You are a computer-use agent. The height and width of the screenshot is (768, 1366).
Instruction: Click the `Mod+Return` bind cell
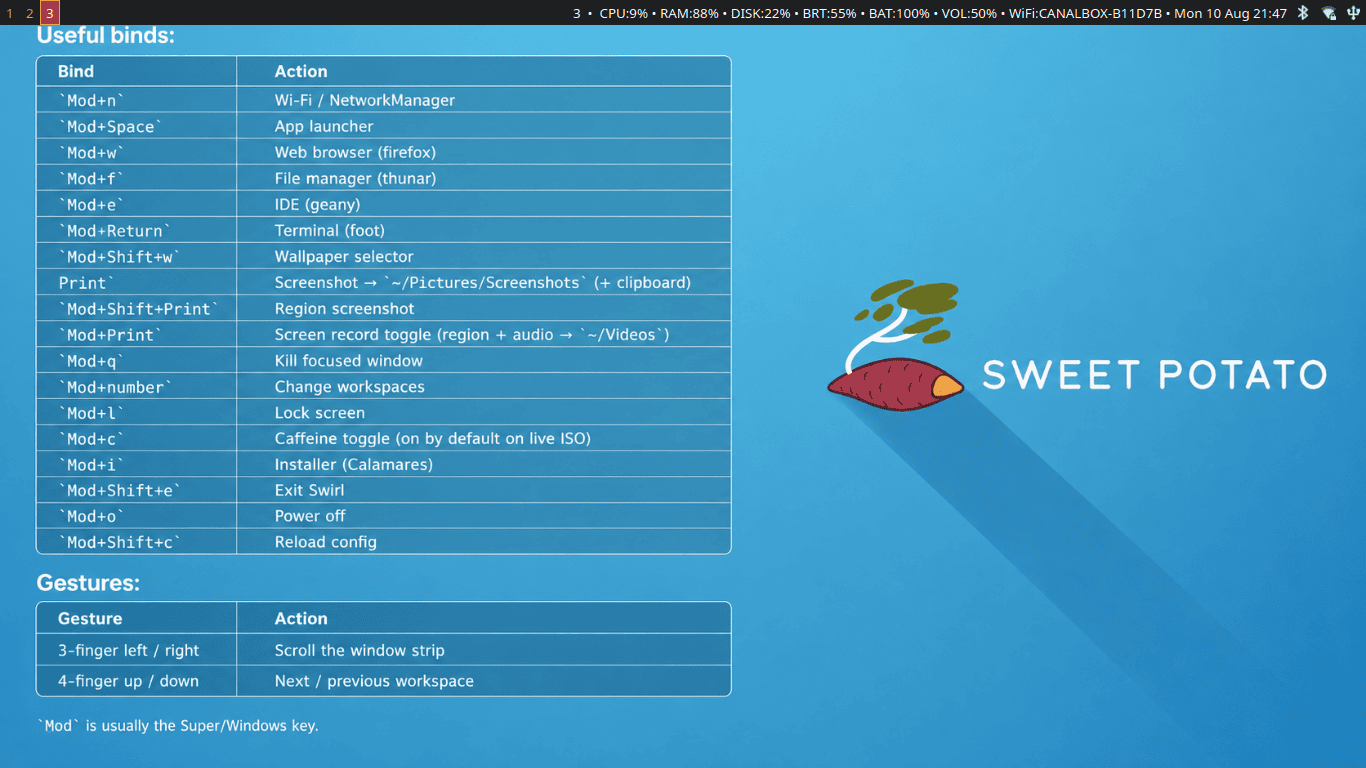click(136, 230)
